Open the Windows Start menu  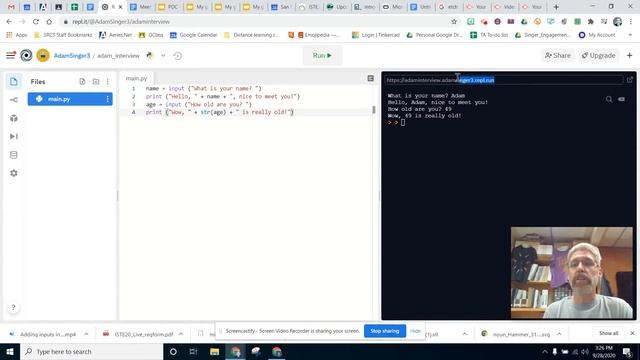tap(10, 351)
